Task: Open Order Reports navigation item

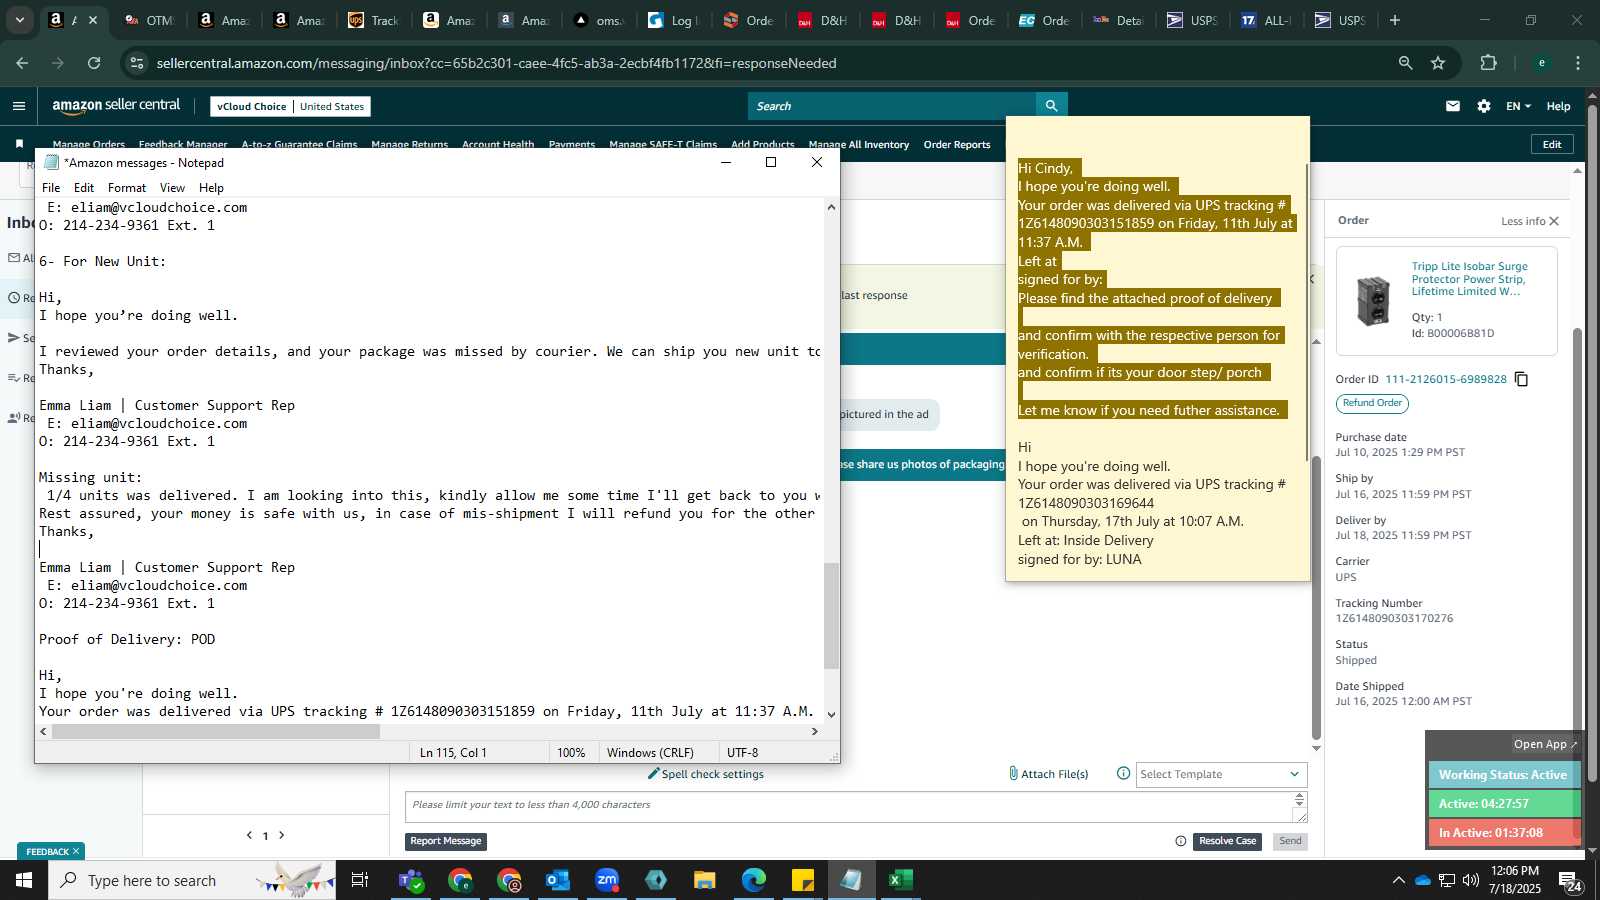Action: tap(957, 145)
